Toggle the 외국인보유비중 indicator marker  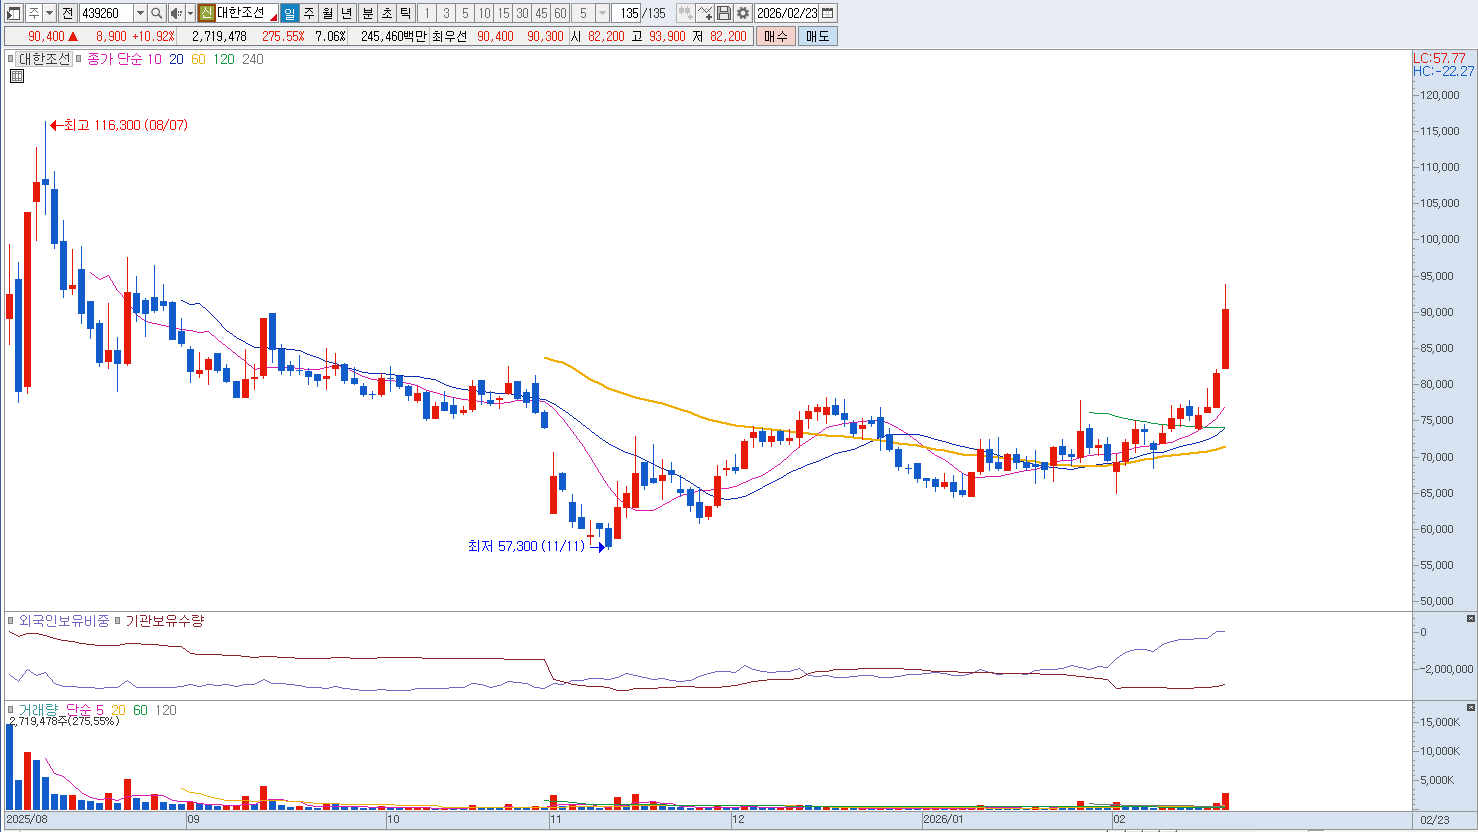[12, 621]
